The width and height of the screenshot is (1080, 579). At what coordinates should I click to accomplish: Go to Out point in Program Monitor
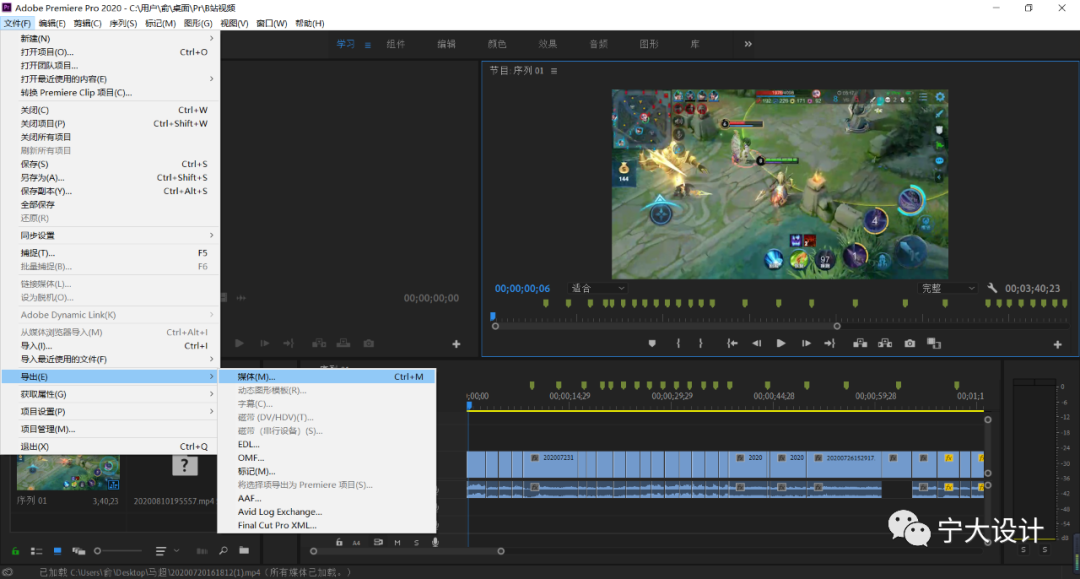point(830,344)
